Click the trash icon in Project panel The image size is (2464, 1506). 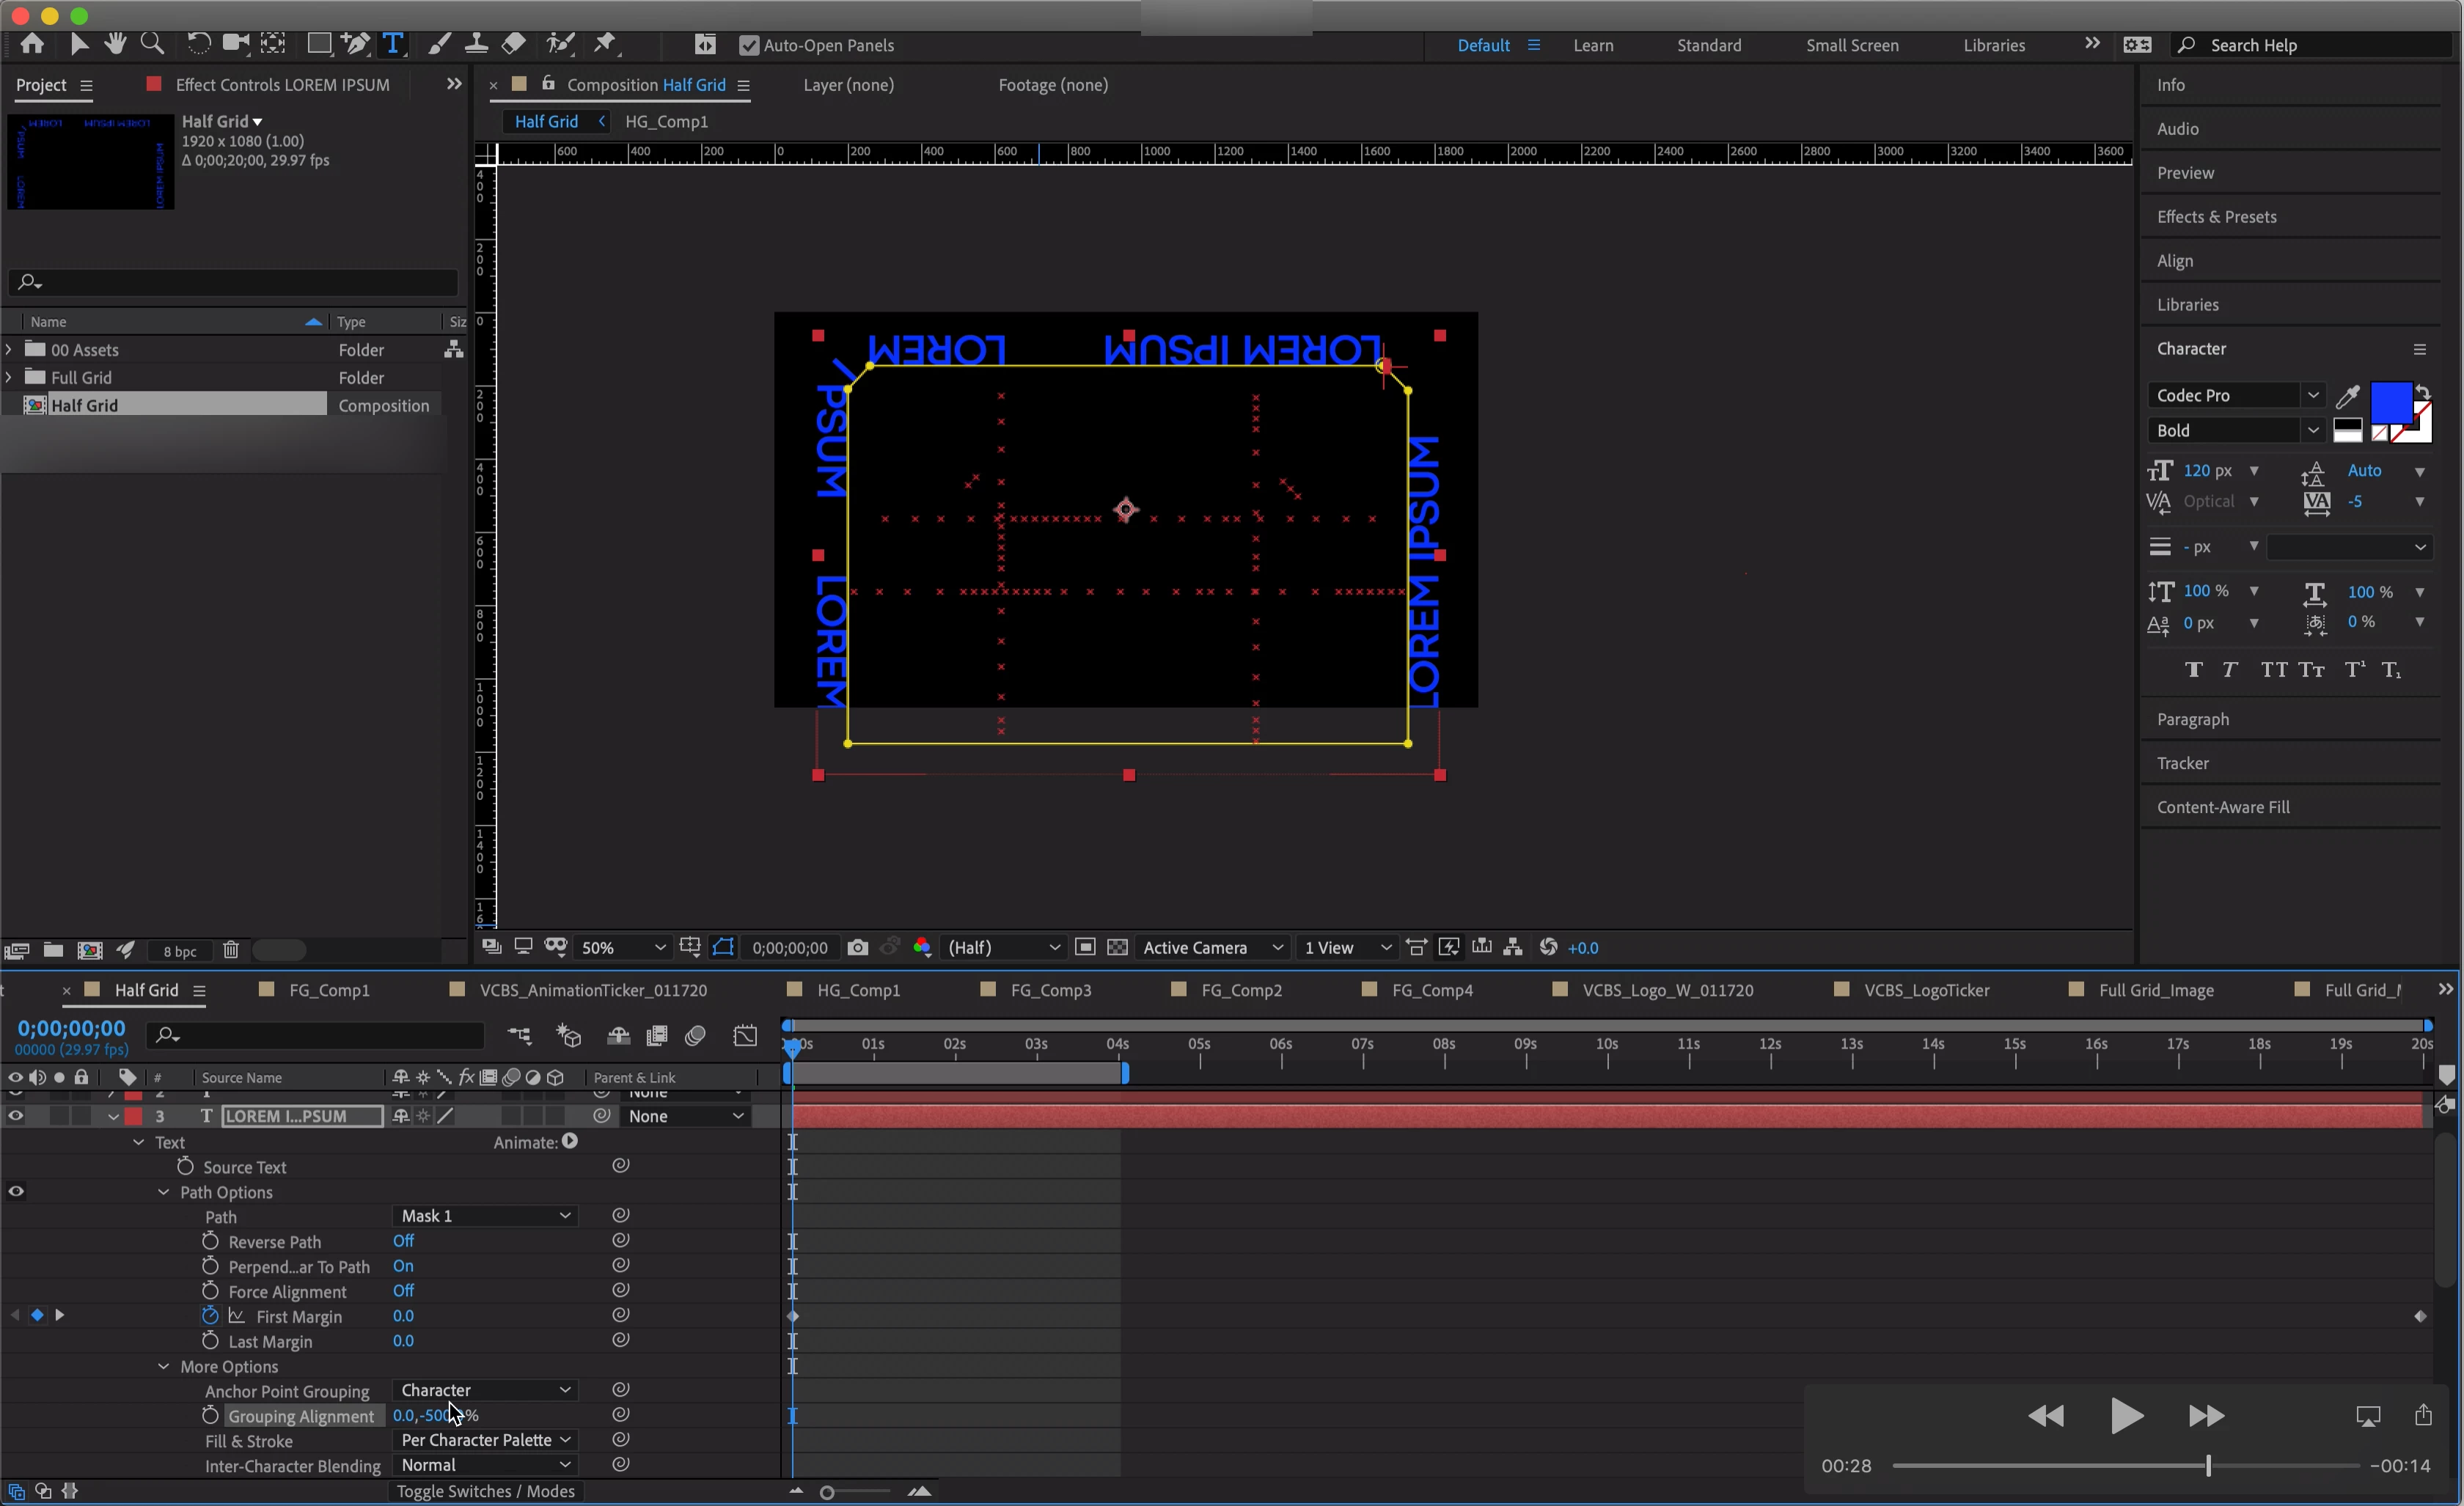231,950
